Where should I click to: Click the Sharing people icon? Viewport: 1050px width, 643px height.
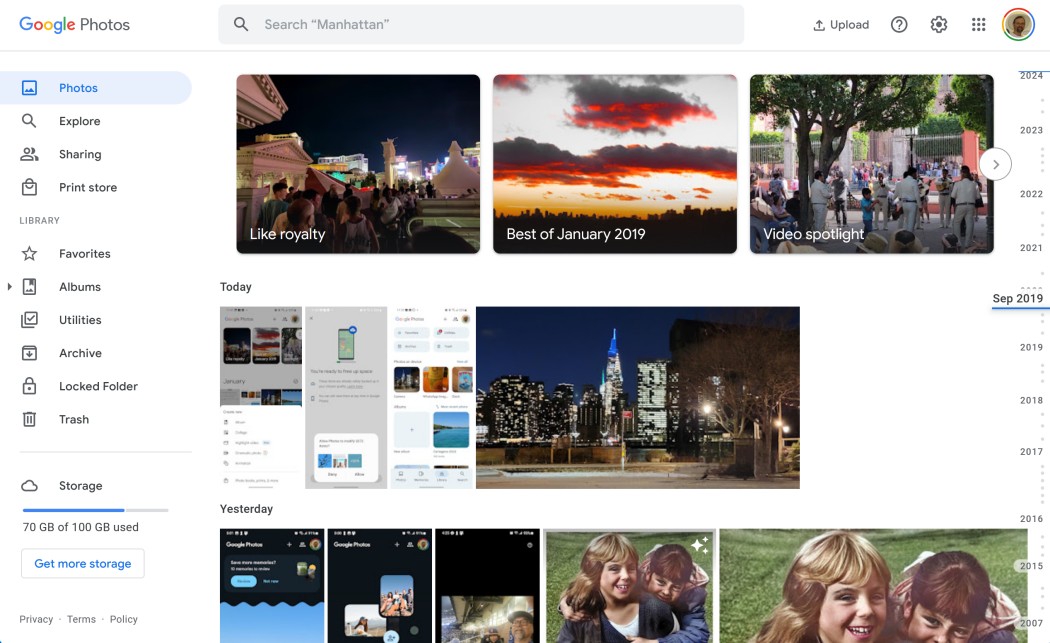(x=29, y=154)
